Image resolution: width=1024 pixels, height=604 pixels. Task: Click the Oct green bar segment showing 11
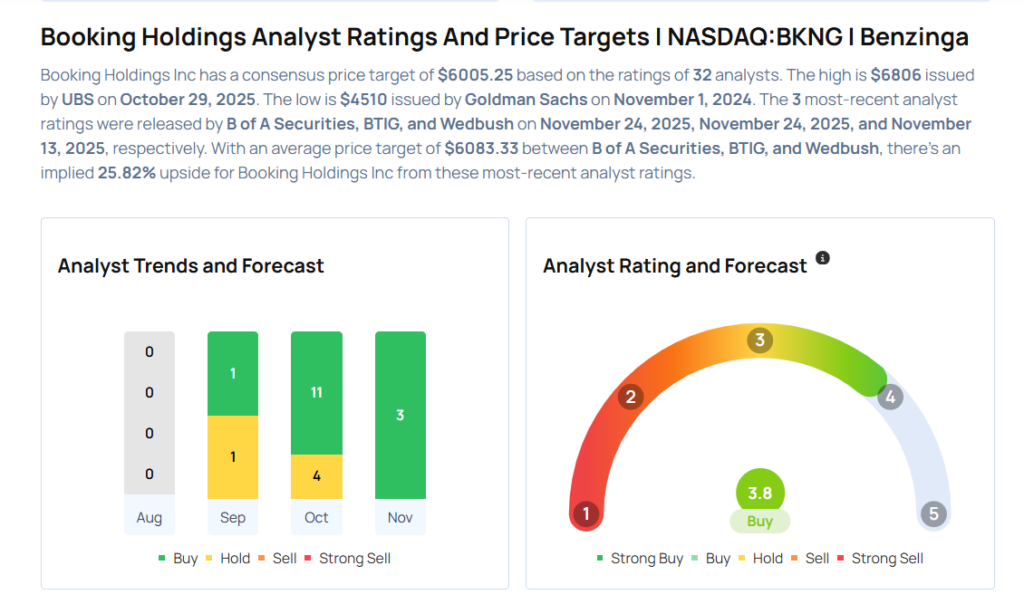pyautogui.click(x=316, y=392)
